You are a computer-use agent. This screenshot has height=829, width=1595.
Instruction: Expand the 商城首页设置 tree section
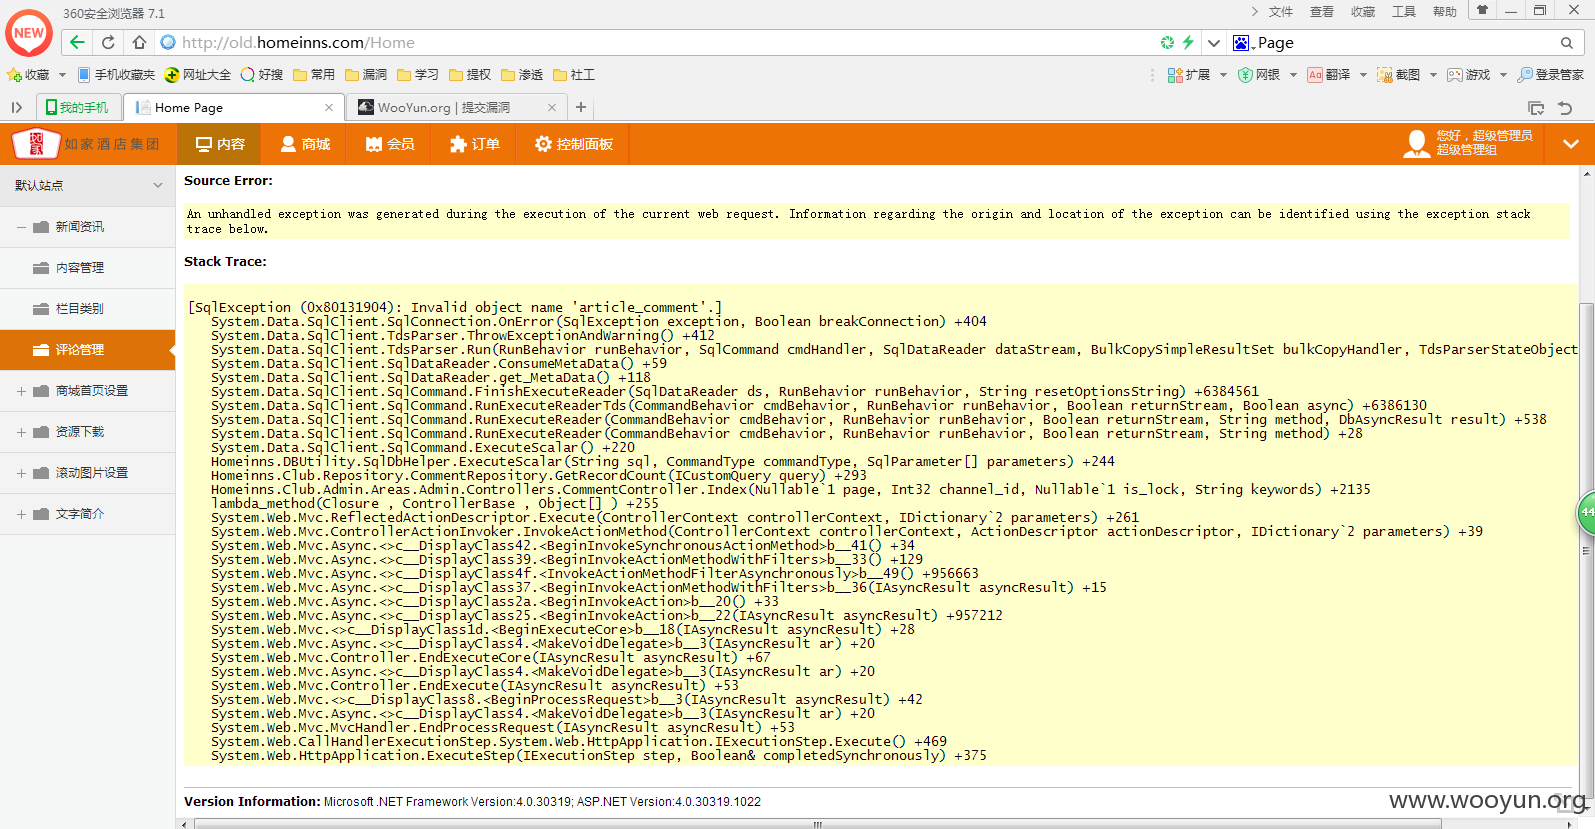(x=21, y=391)
